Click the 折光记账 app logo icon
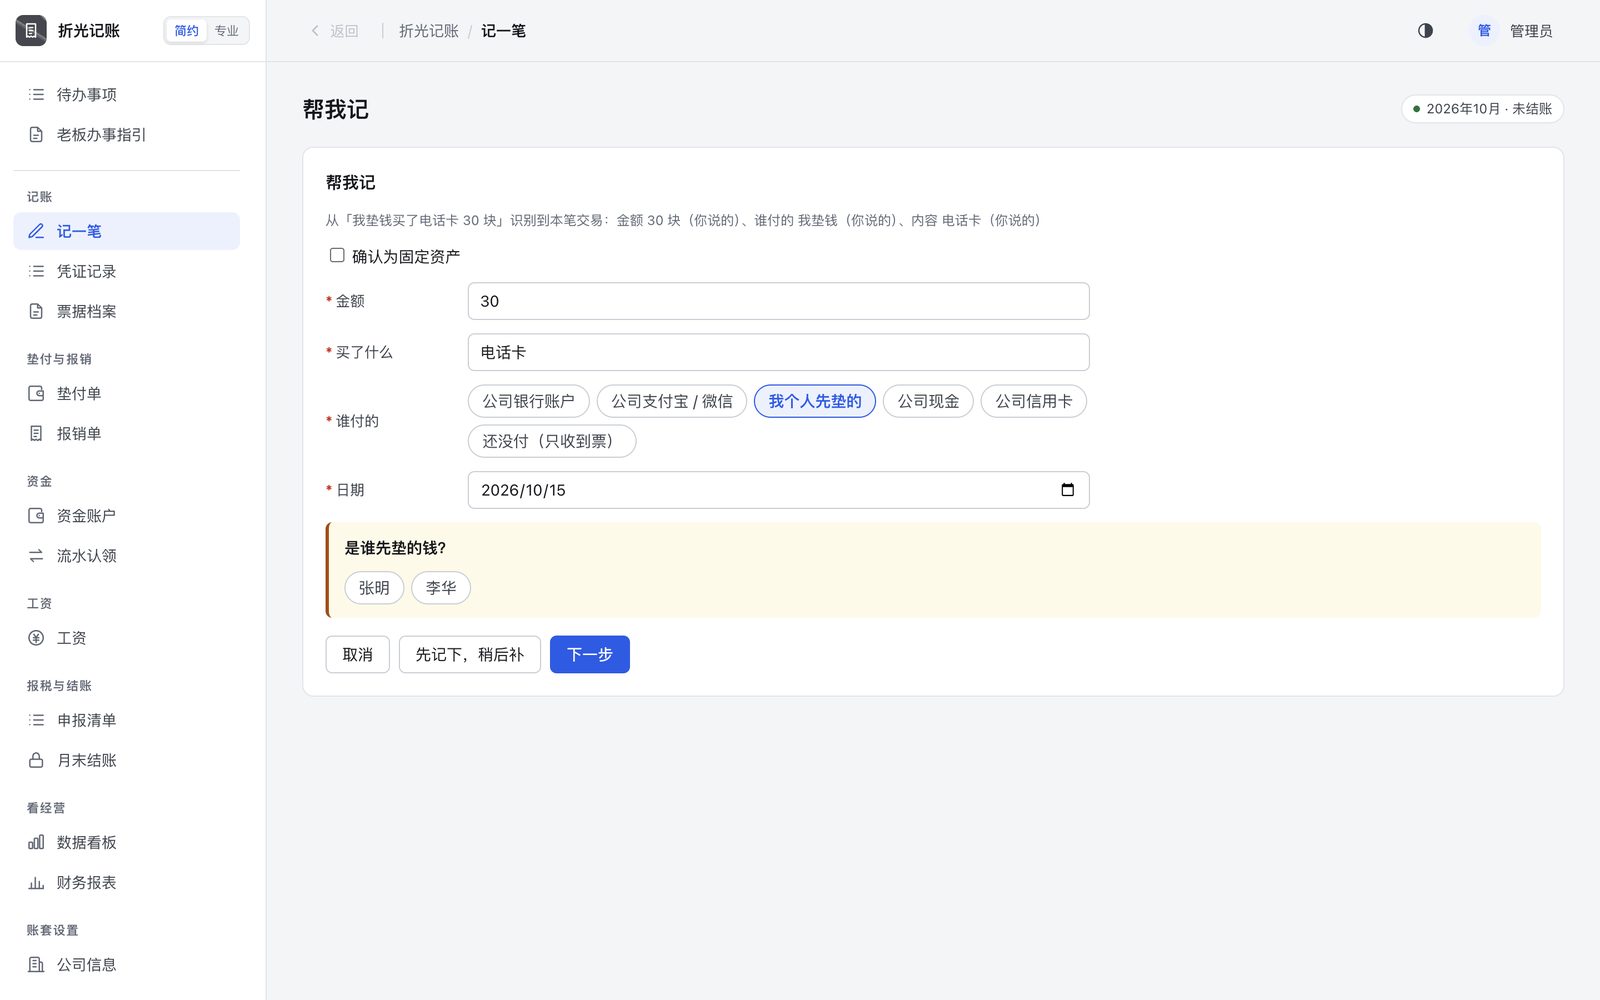This screenshot has height=1000, width=1600. tap(31, 31)
